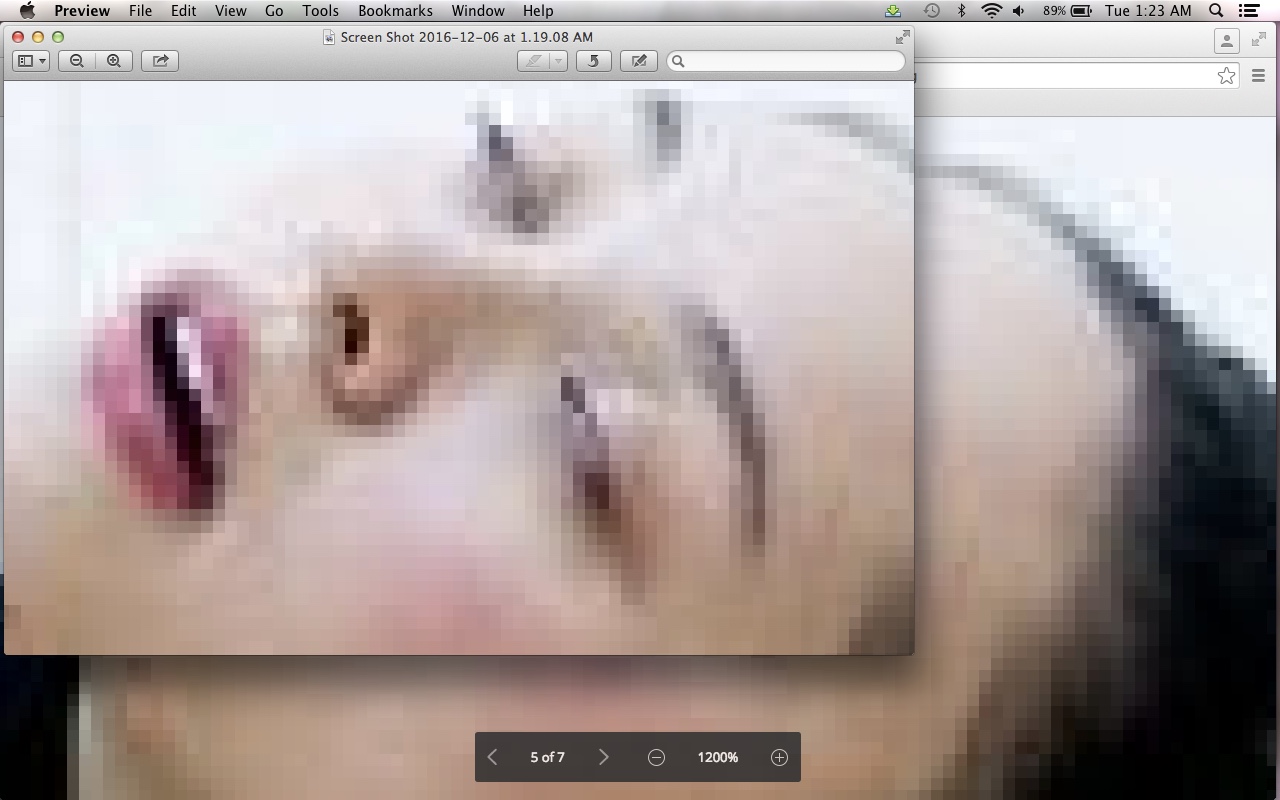Click the 1200% zoom level text
Image resolution: width=1280 pixels, height=800 pixels.
pos(717,757)
